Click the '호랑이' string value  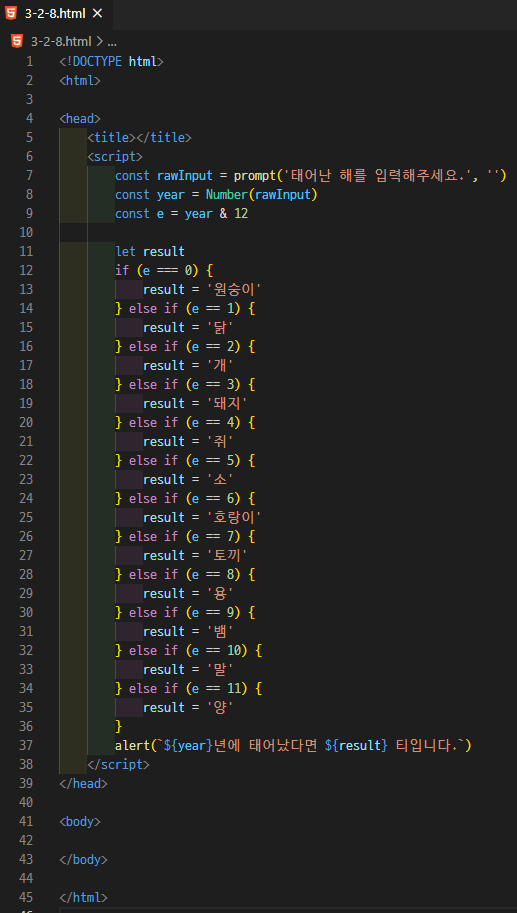[x=232, y=517]
